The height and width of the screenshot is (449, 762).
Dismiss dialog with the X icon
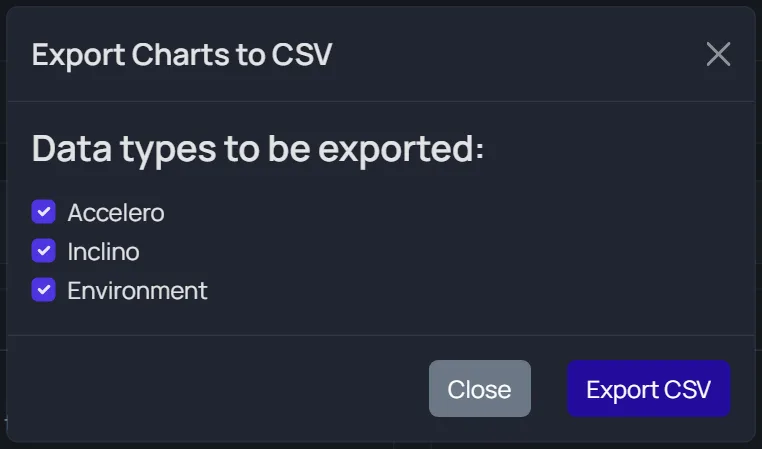pos(718,53)
